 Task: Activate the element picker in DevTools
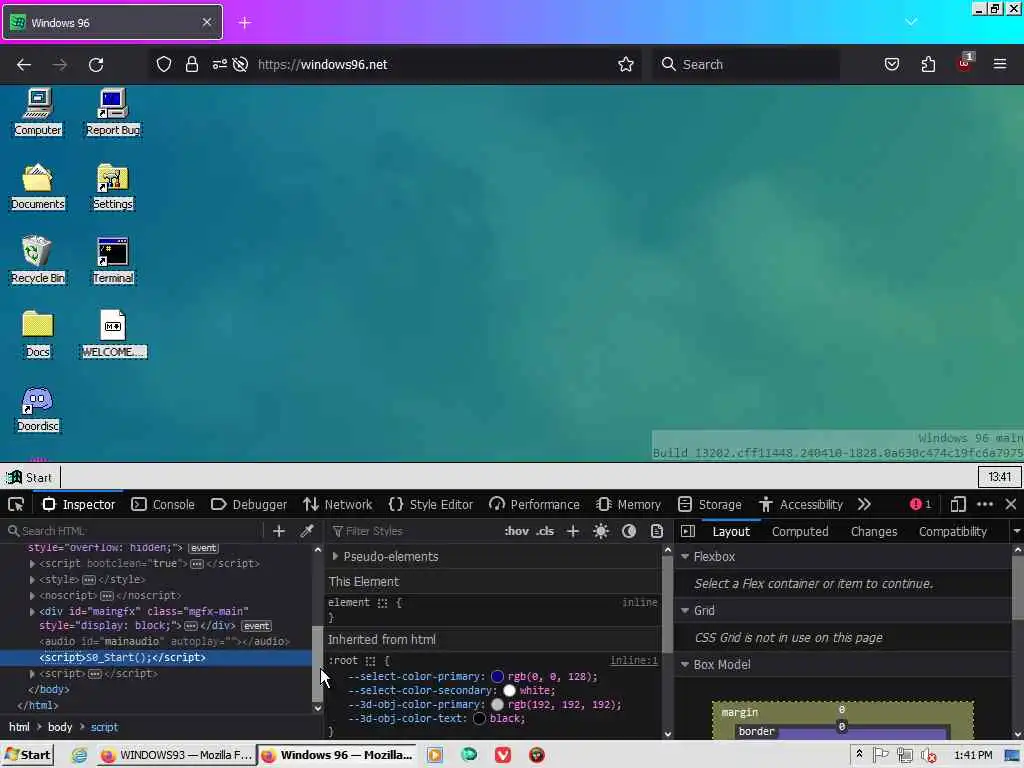pyautogui.click(x=16, y=504)
